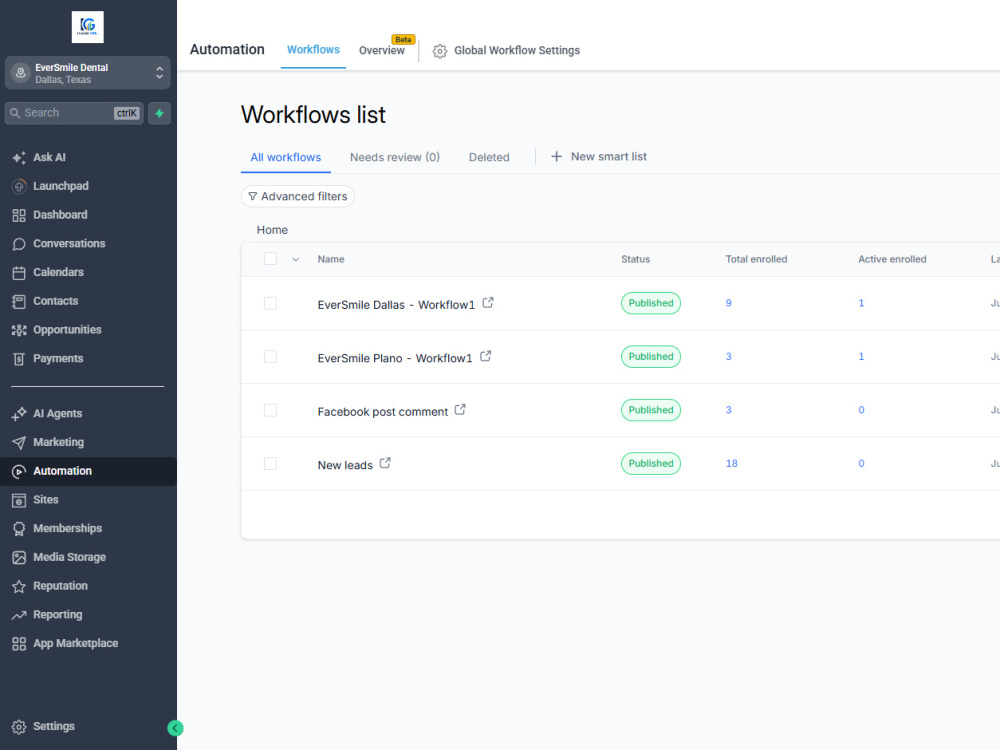Image resolution: width=1000 pixels, height=750 pixels.
Task: Click the Search input in sidebar
Action: [74, 114]
